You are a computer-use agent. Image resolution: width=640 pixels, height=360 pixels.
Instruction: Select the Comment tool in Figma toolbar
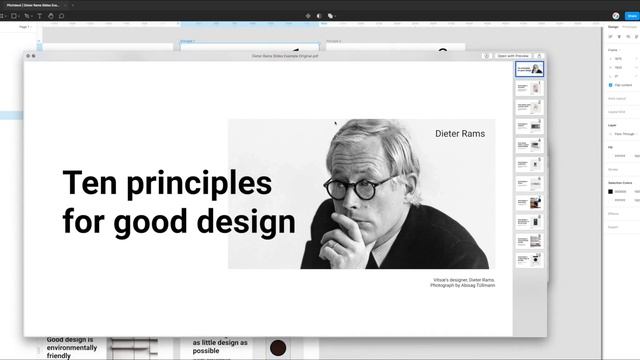62,16
